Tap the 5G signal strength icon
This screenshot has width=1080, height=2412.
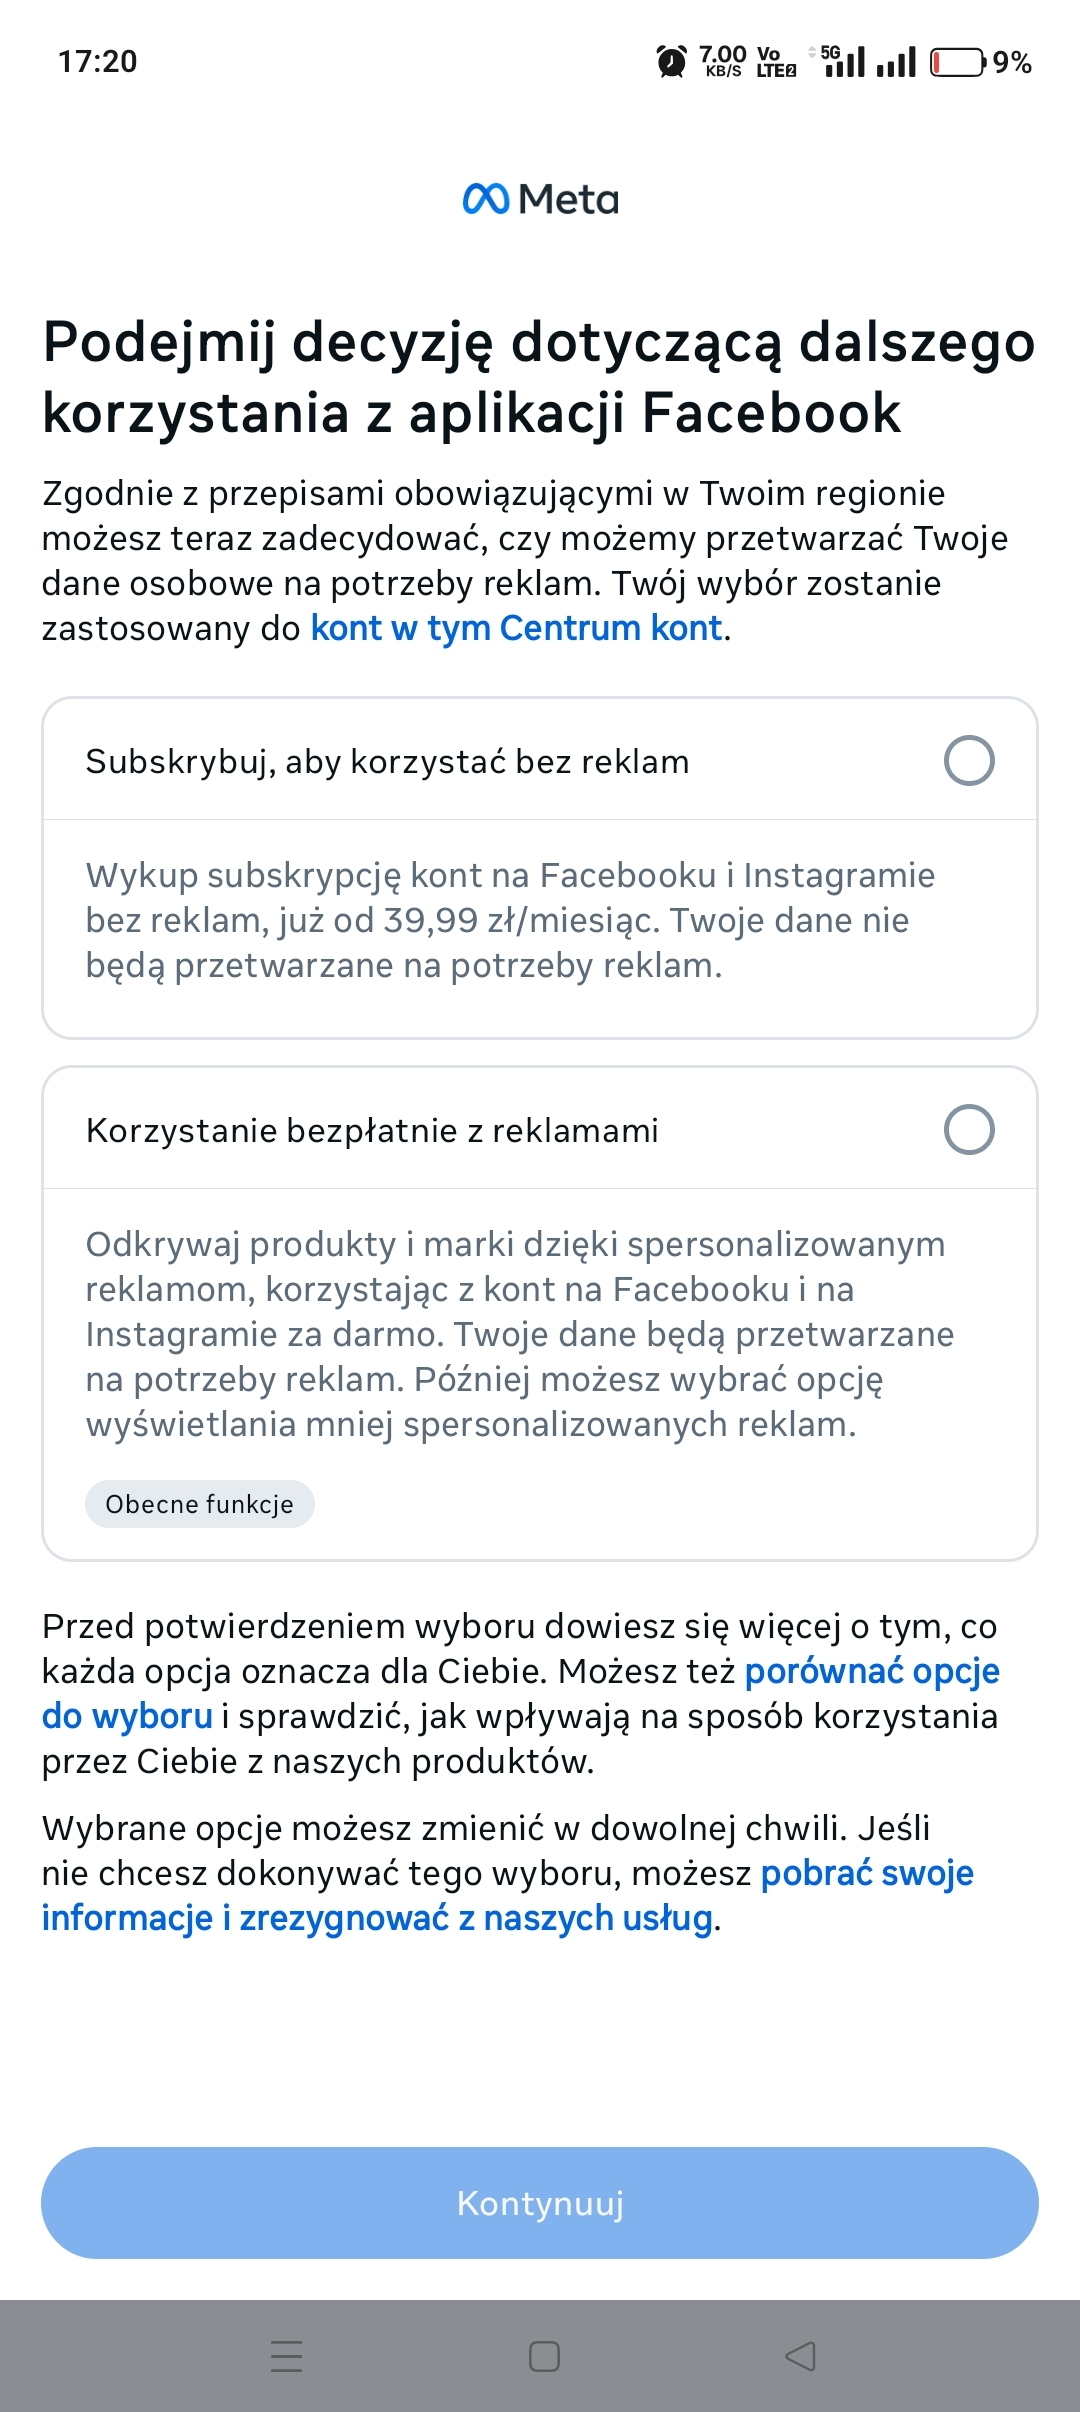click(x=843, y=61)
